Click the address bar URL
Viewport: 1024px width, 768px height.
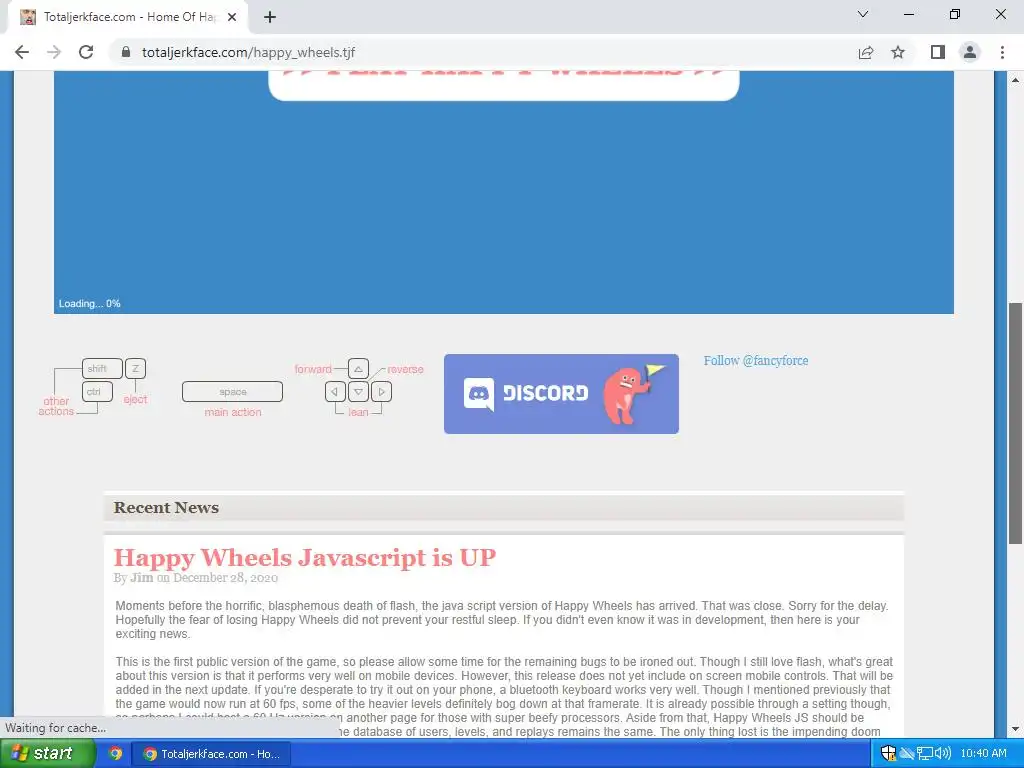249,52
